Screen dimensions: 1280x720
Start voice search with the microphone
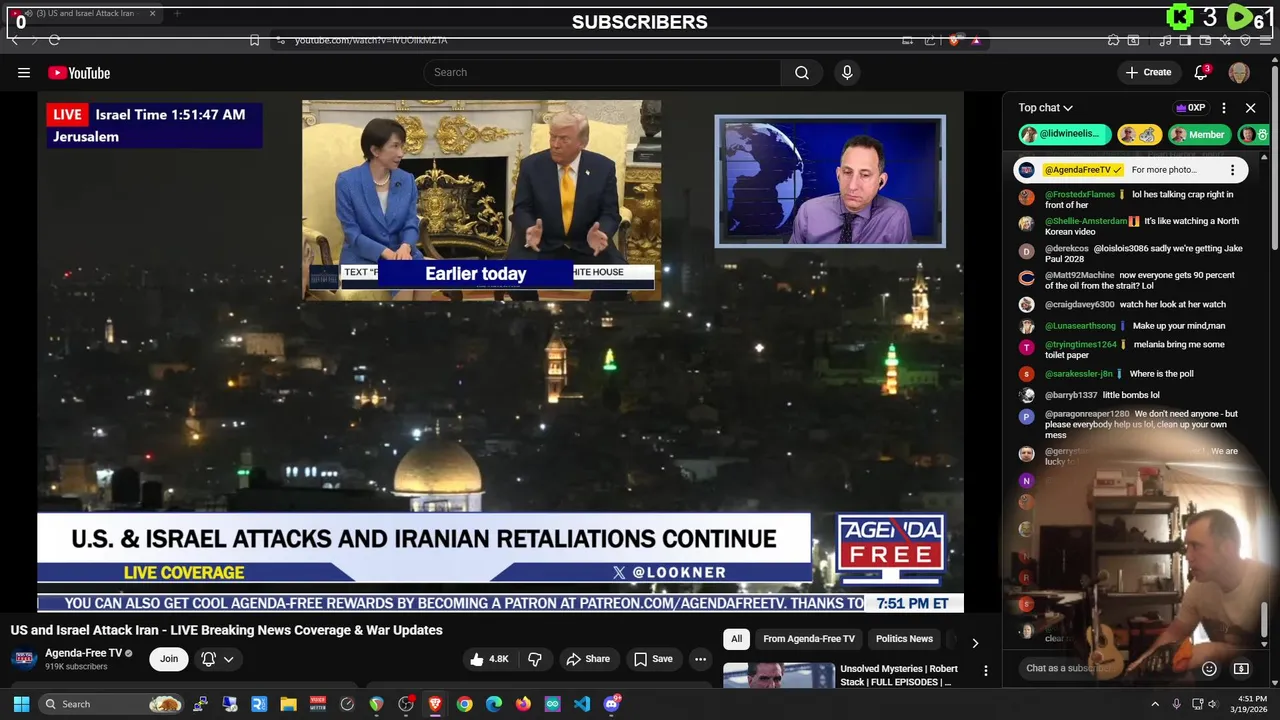(x=847, y=72)
